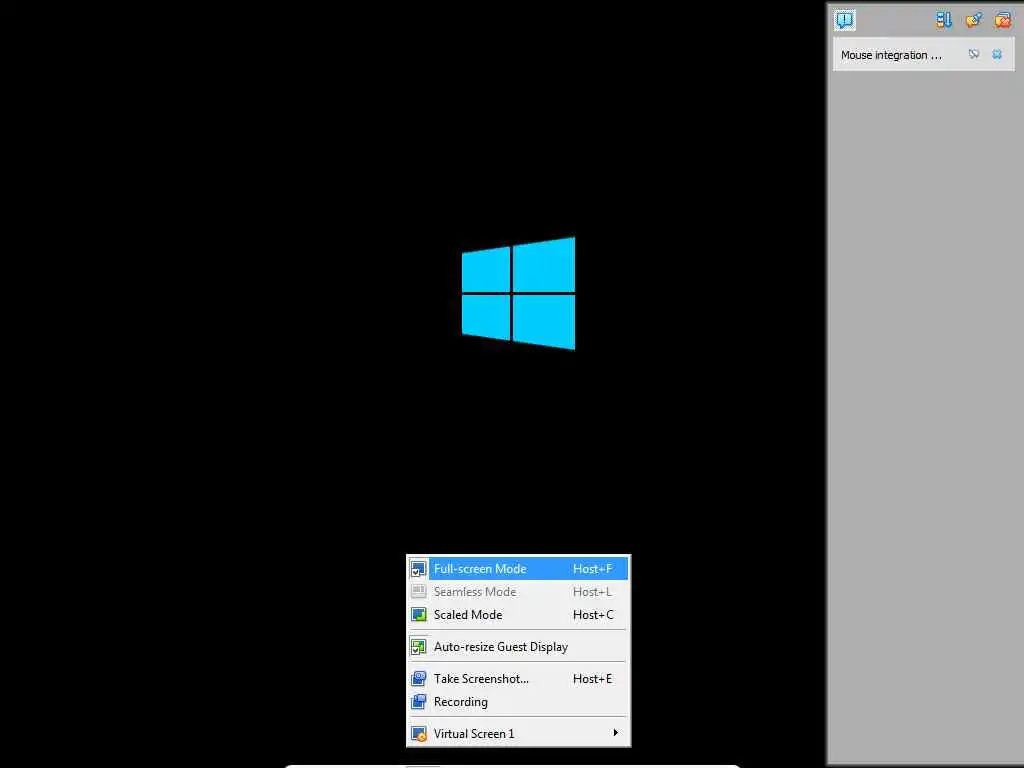Click the notification sort order icon

click(x=944, y=20)
